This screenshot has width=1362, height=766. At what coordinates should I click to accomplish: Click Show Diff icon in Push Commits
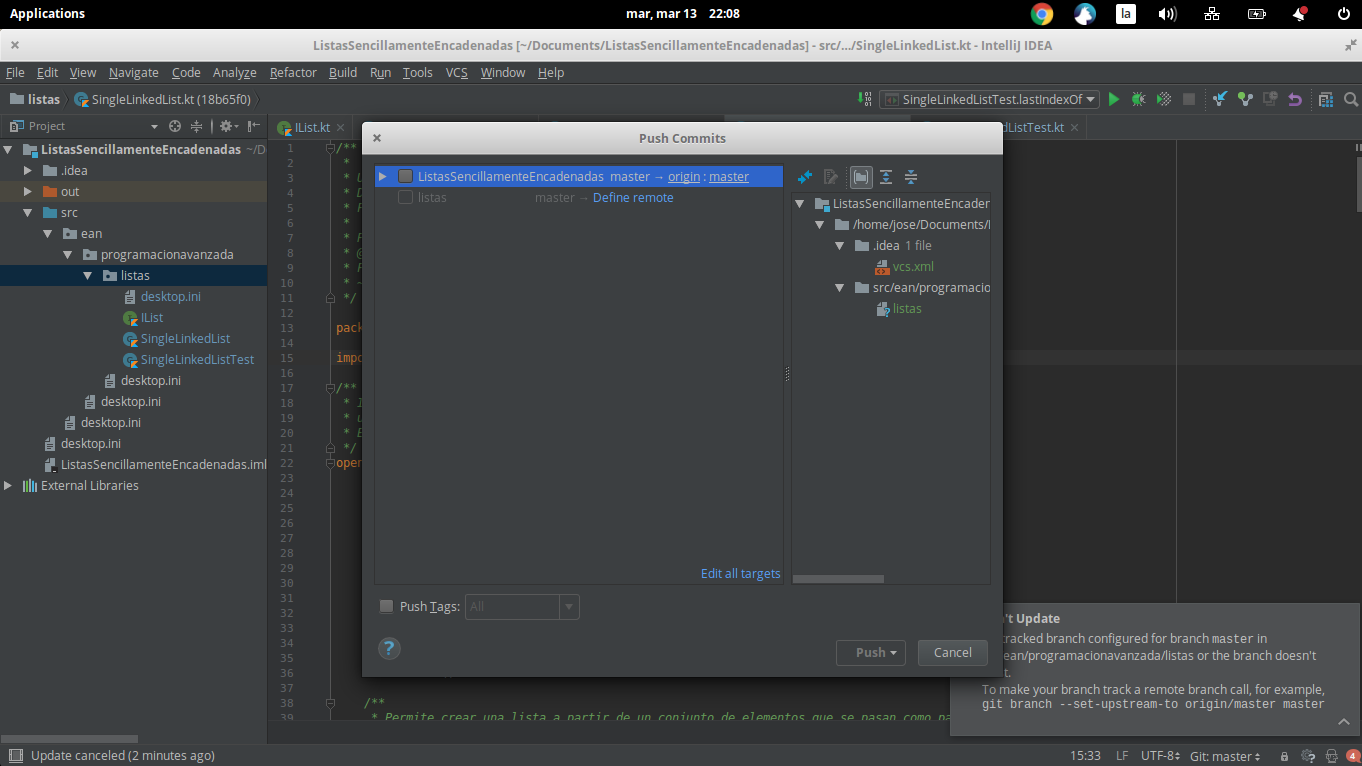tap(805, 177)
